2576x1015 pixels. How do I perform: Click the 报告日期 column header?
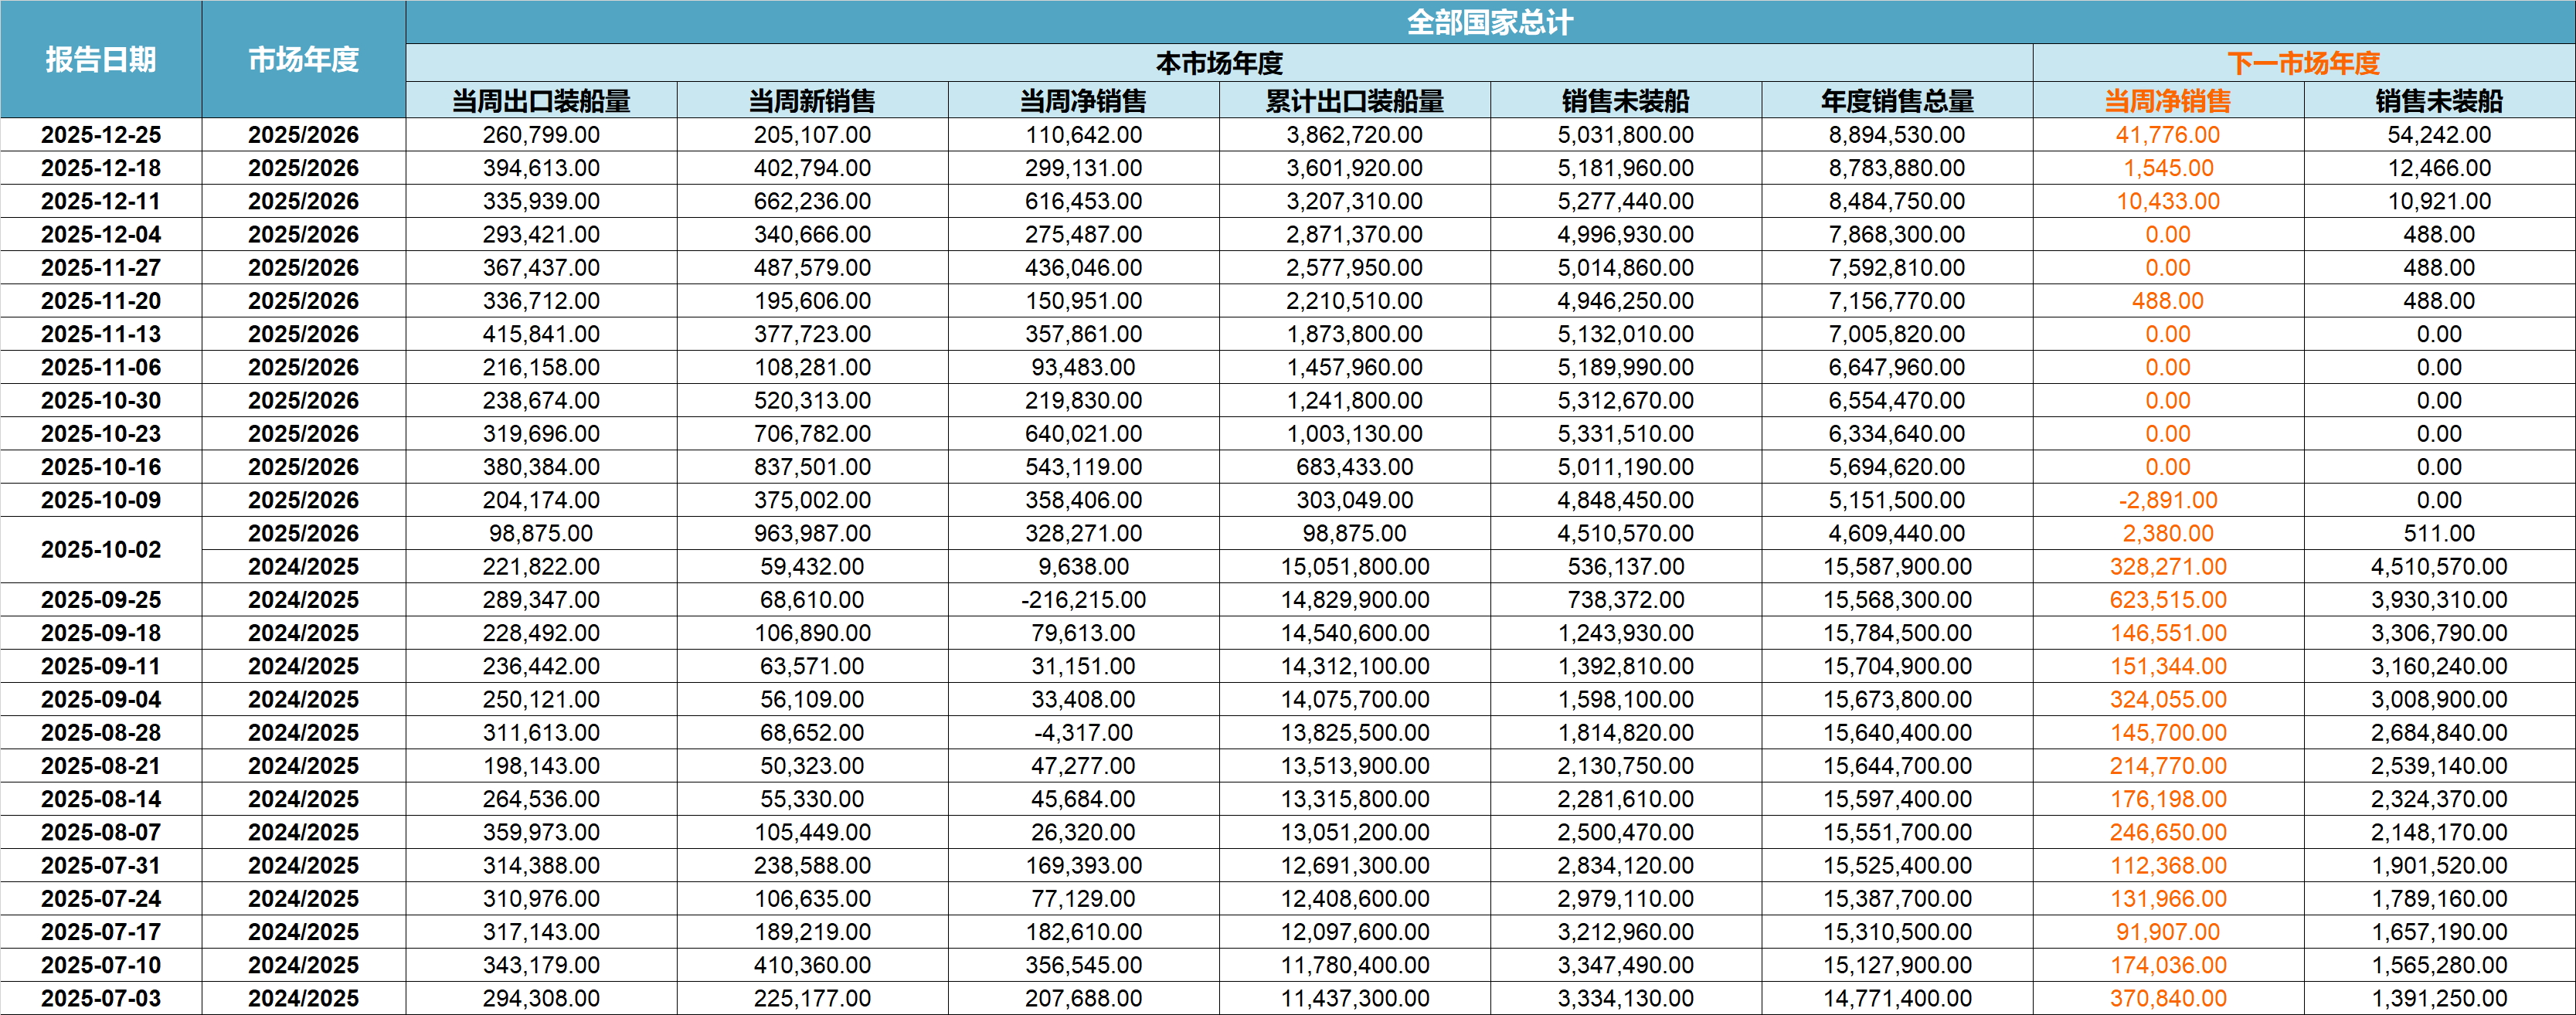tap(101, 60)
